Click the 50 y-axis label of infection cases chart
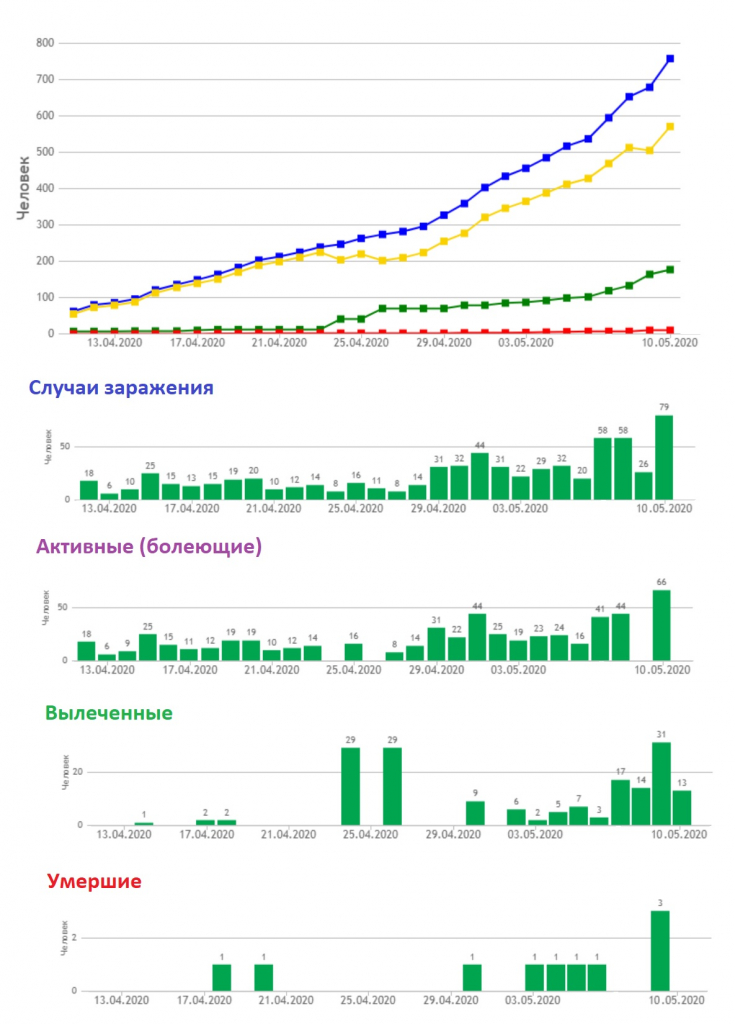 coord(67,447)
